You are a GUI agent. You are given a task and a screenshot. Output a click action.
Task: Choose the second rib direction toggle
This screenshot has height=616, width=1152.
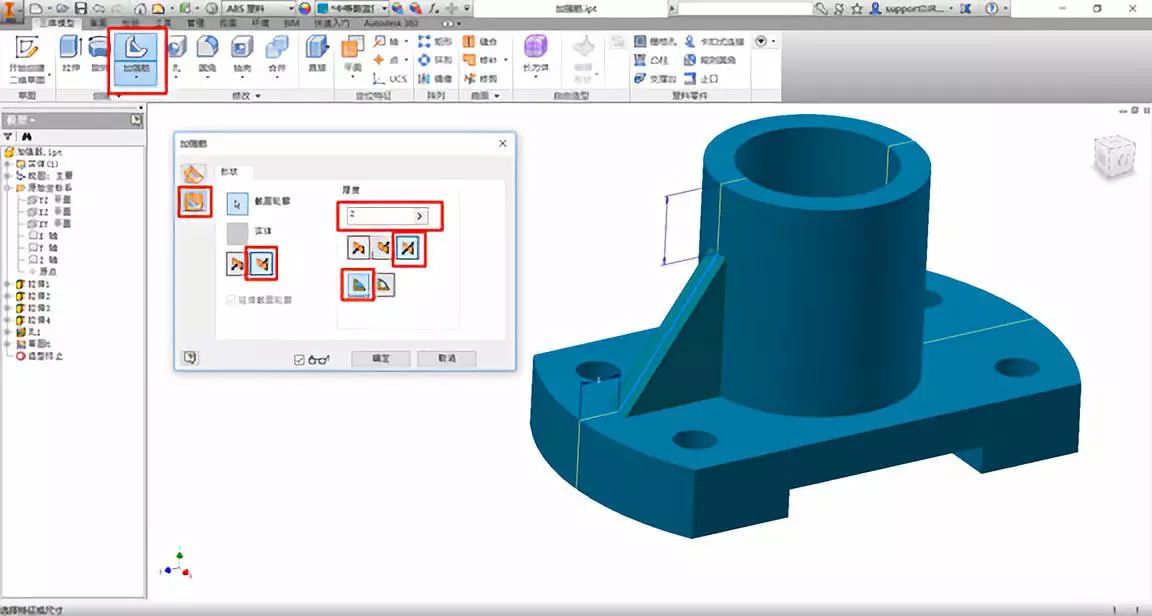260,263
